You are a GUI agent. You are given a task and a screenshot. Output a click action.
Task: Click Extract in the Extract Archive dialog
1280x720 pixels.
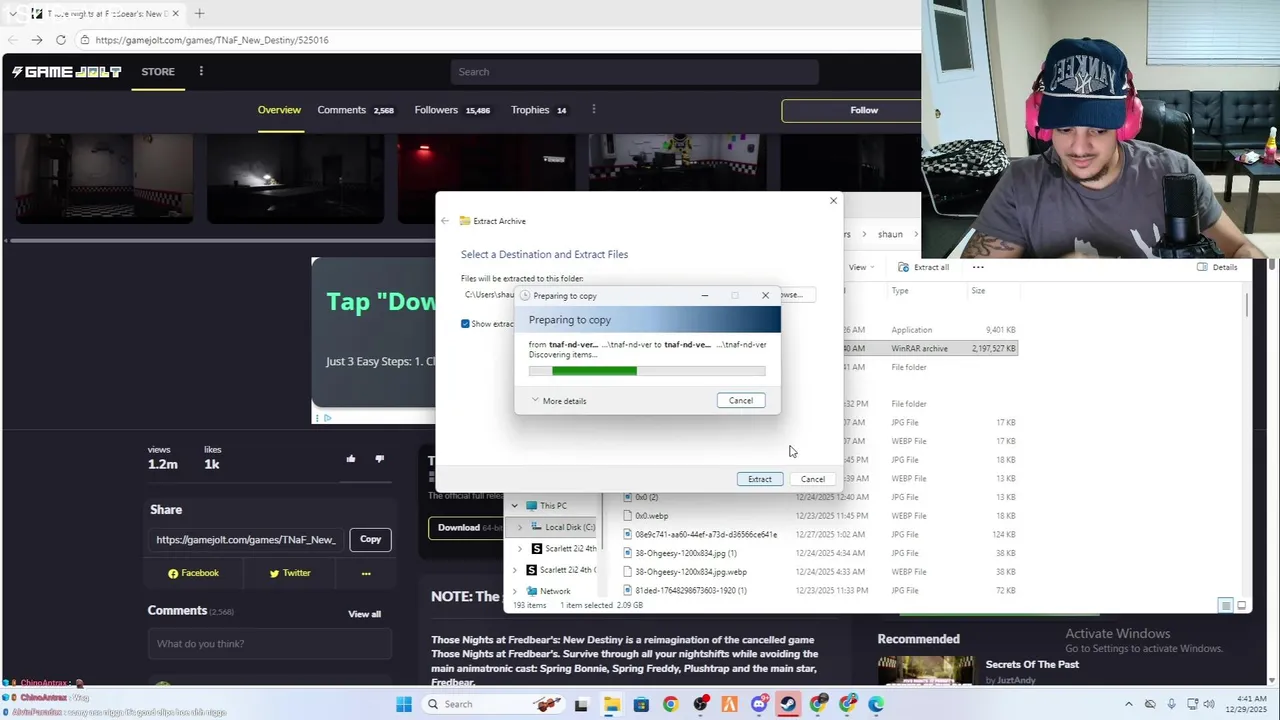(760, 479)
